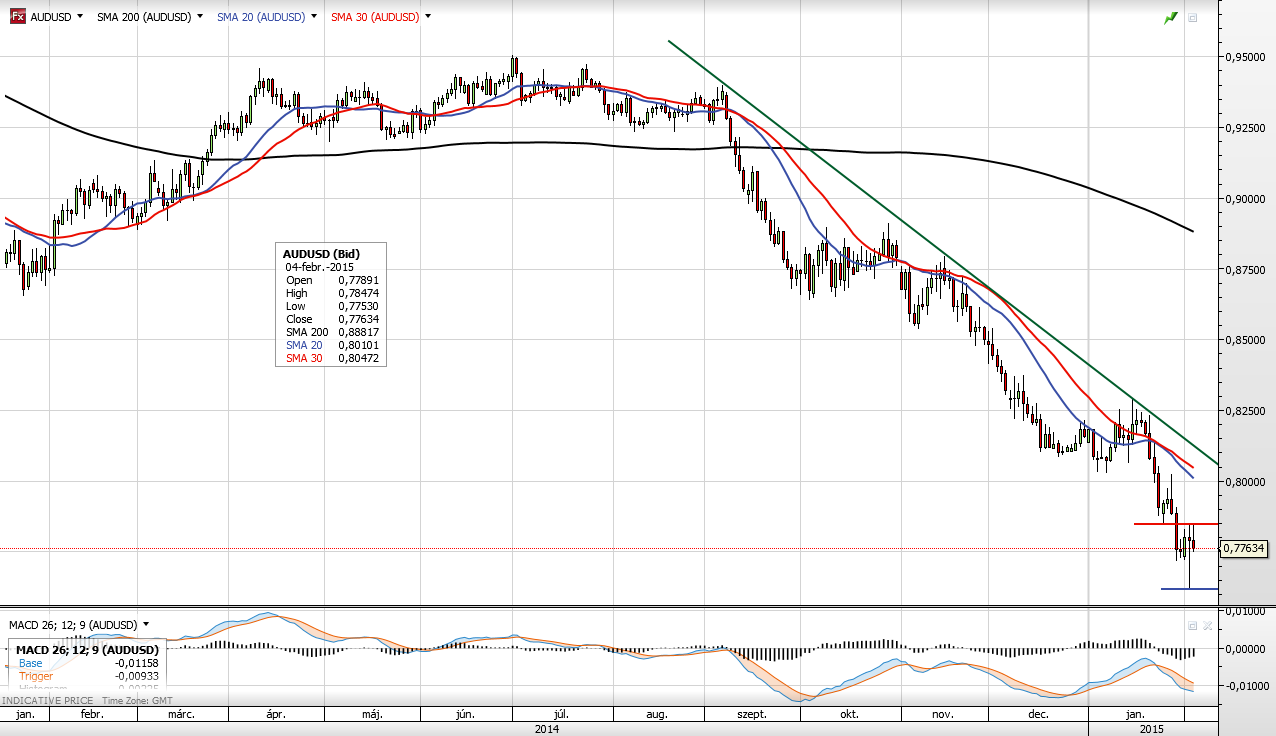Image resolution: width=1276 pixels, height=736 pixels.
Task: Click the -0,0100 MACD axis label
Action: point(1245,686)
